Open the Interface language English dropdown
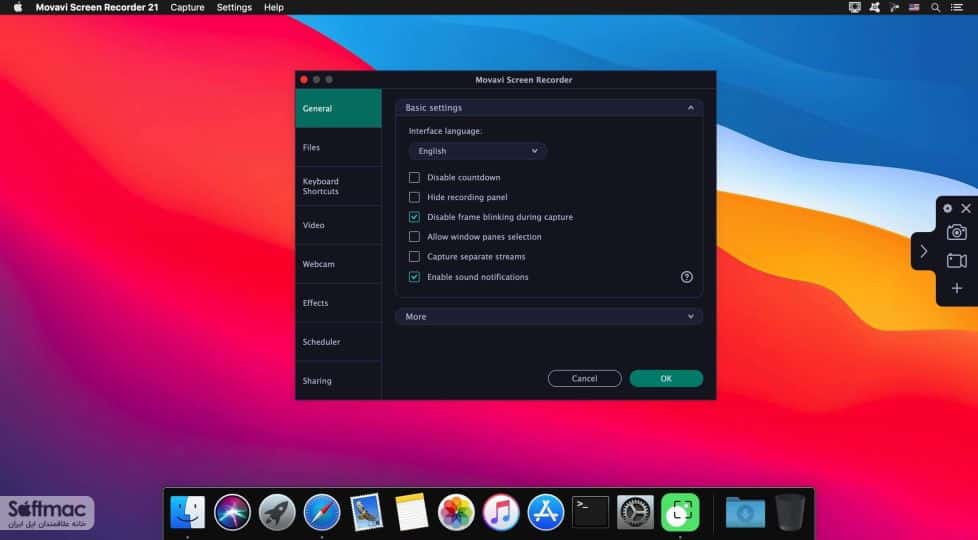 click(478, 151)
